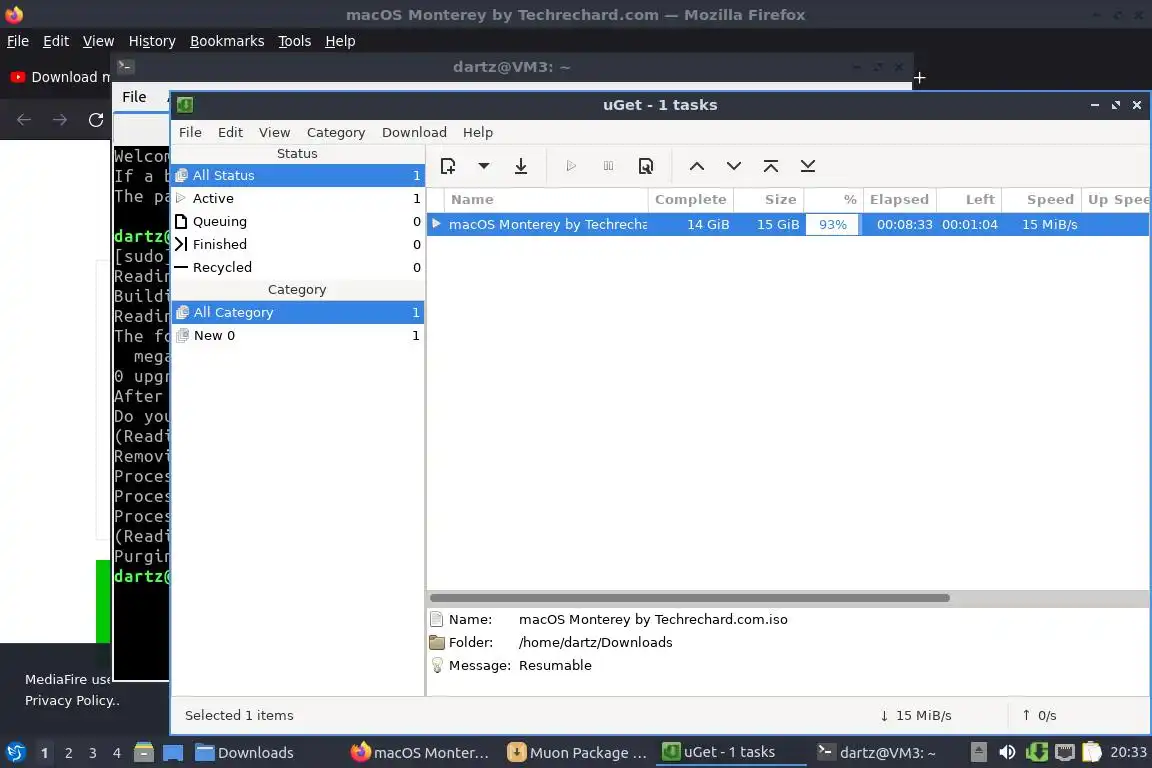Click the 00:08:33 elapsed time cell

pyautogui.click(x=904, y=225)
